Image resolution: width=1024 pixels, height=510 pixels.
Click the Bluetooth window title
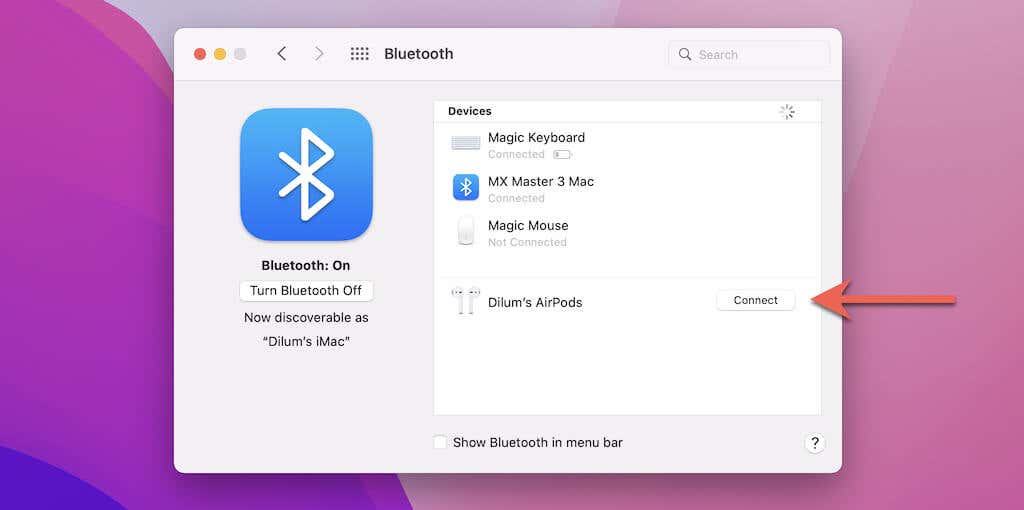click(x=419, y=54)
